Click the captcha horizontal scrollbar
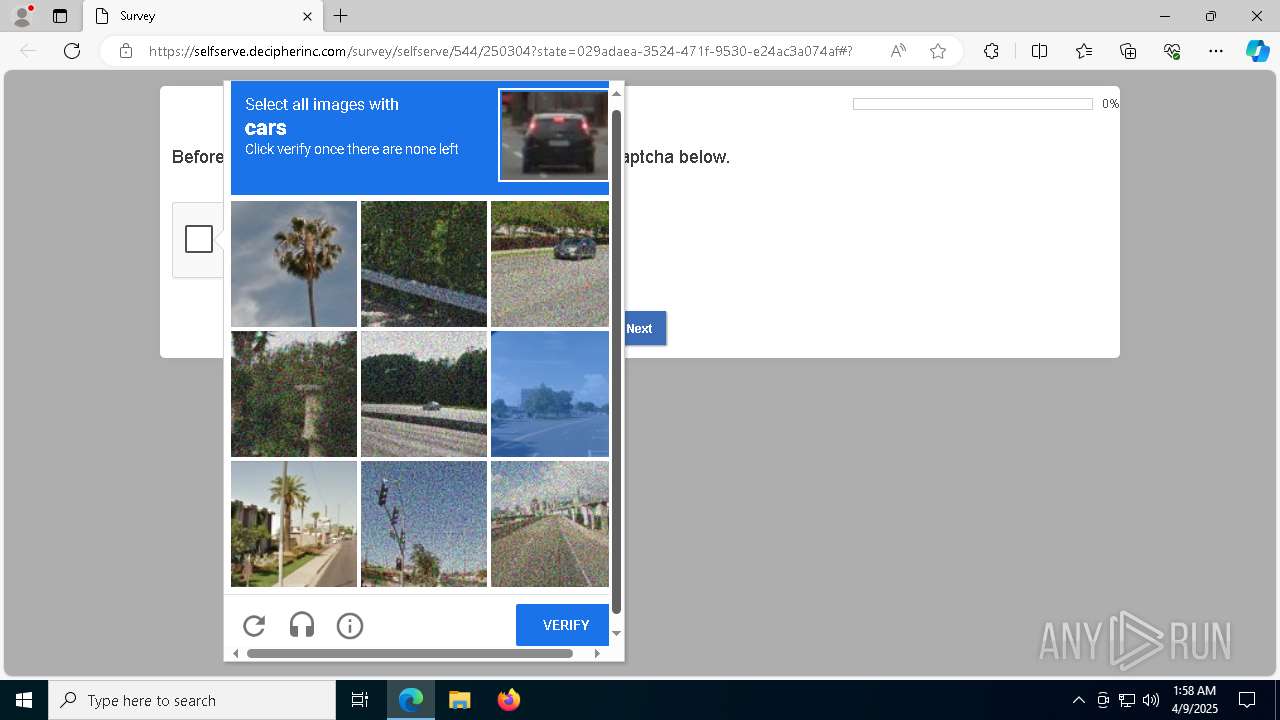 point(410,653)
